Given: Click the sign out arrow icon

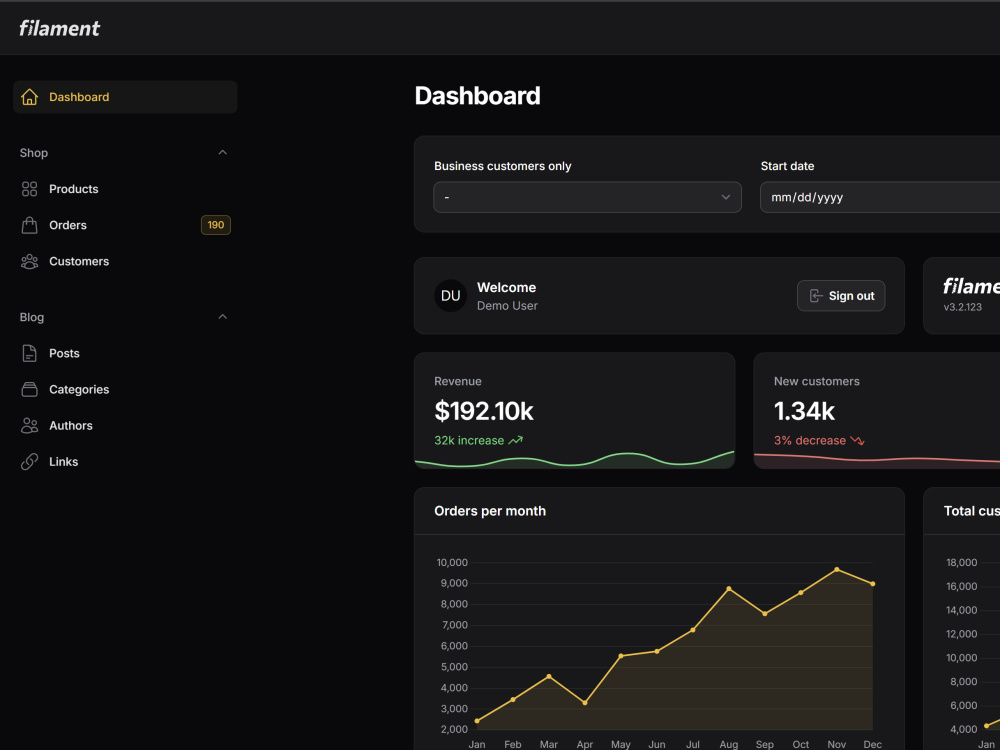Looking at the screenshot, I should coord(816,296).
